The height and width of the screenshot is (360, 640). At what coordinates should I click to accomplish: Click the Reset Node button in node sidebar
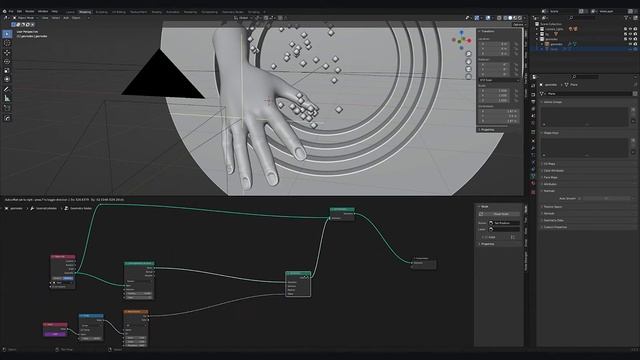(501, 214)
